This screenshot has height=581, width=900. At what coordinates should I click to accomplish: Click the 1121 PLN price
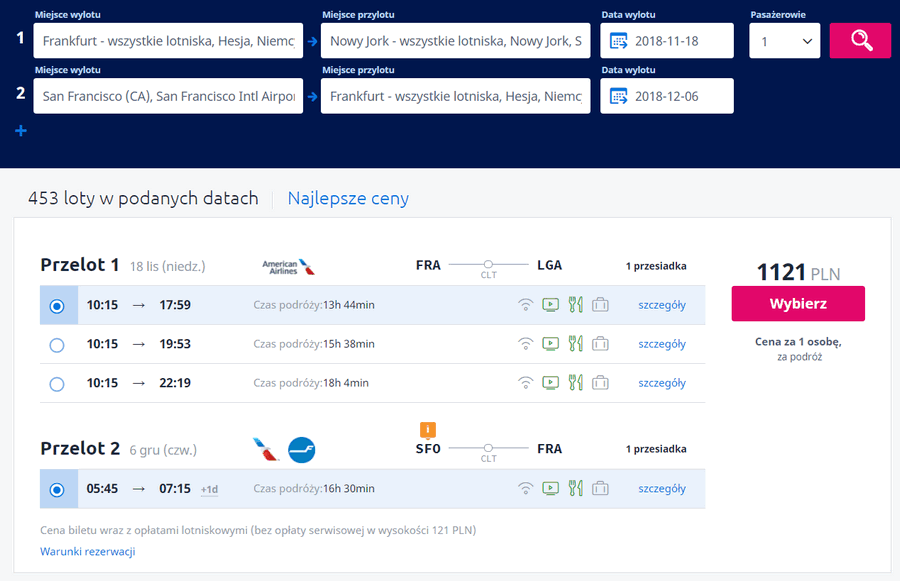click(x=798, y=272)
